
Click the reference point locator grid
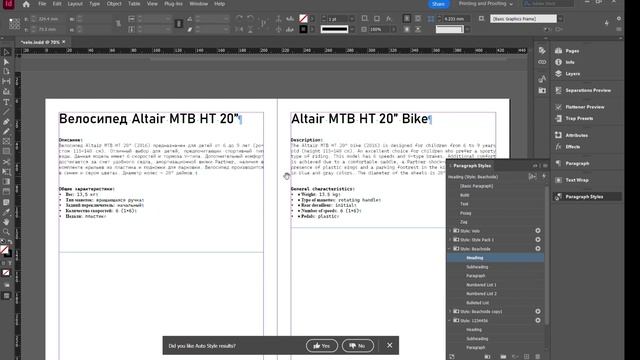(x=14, y=24)
